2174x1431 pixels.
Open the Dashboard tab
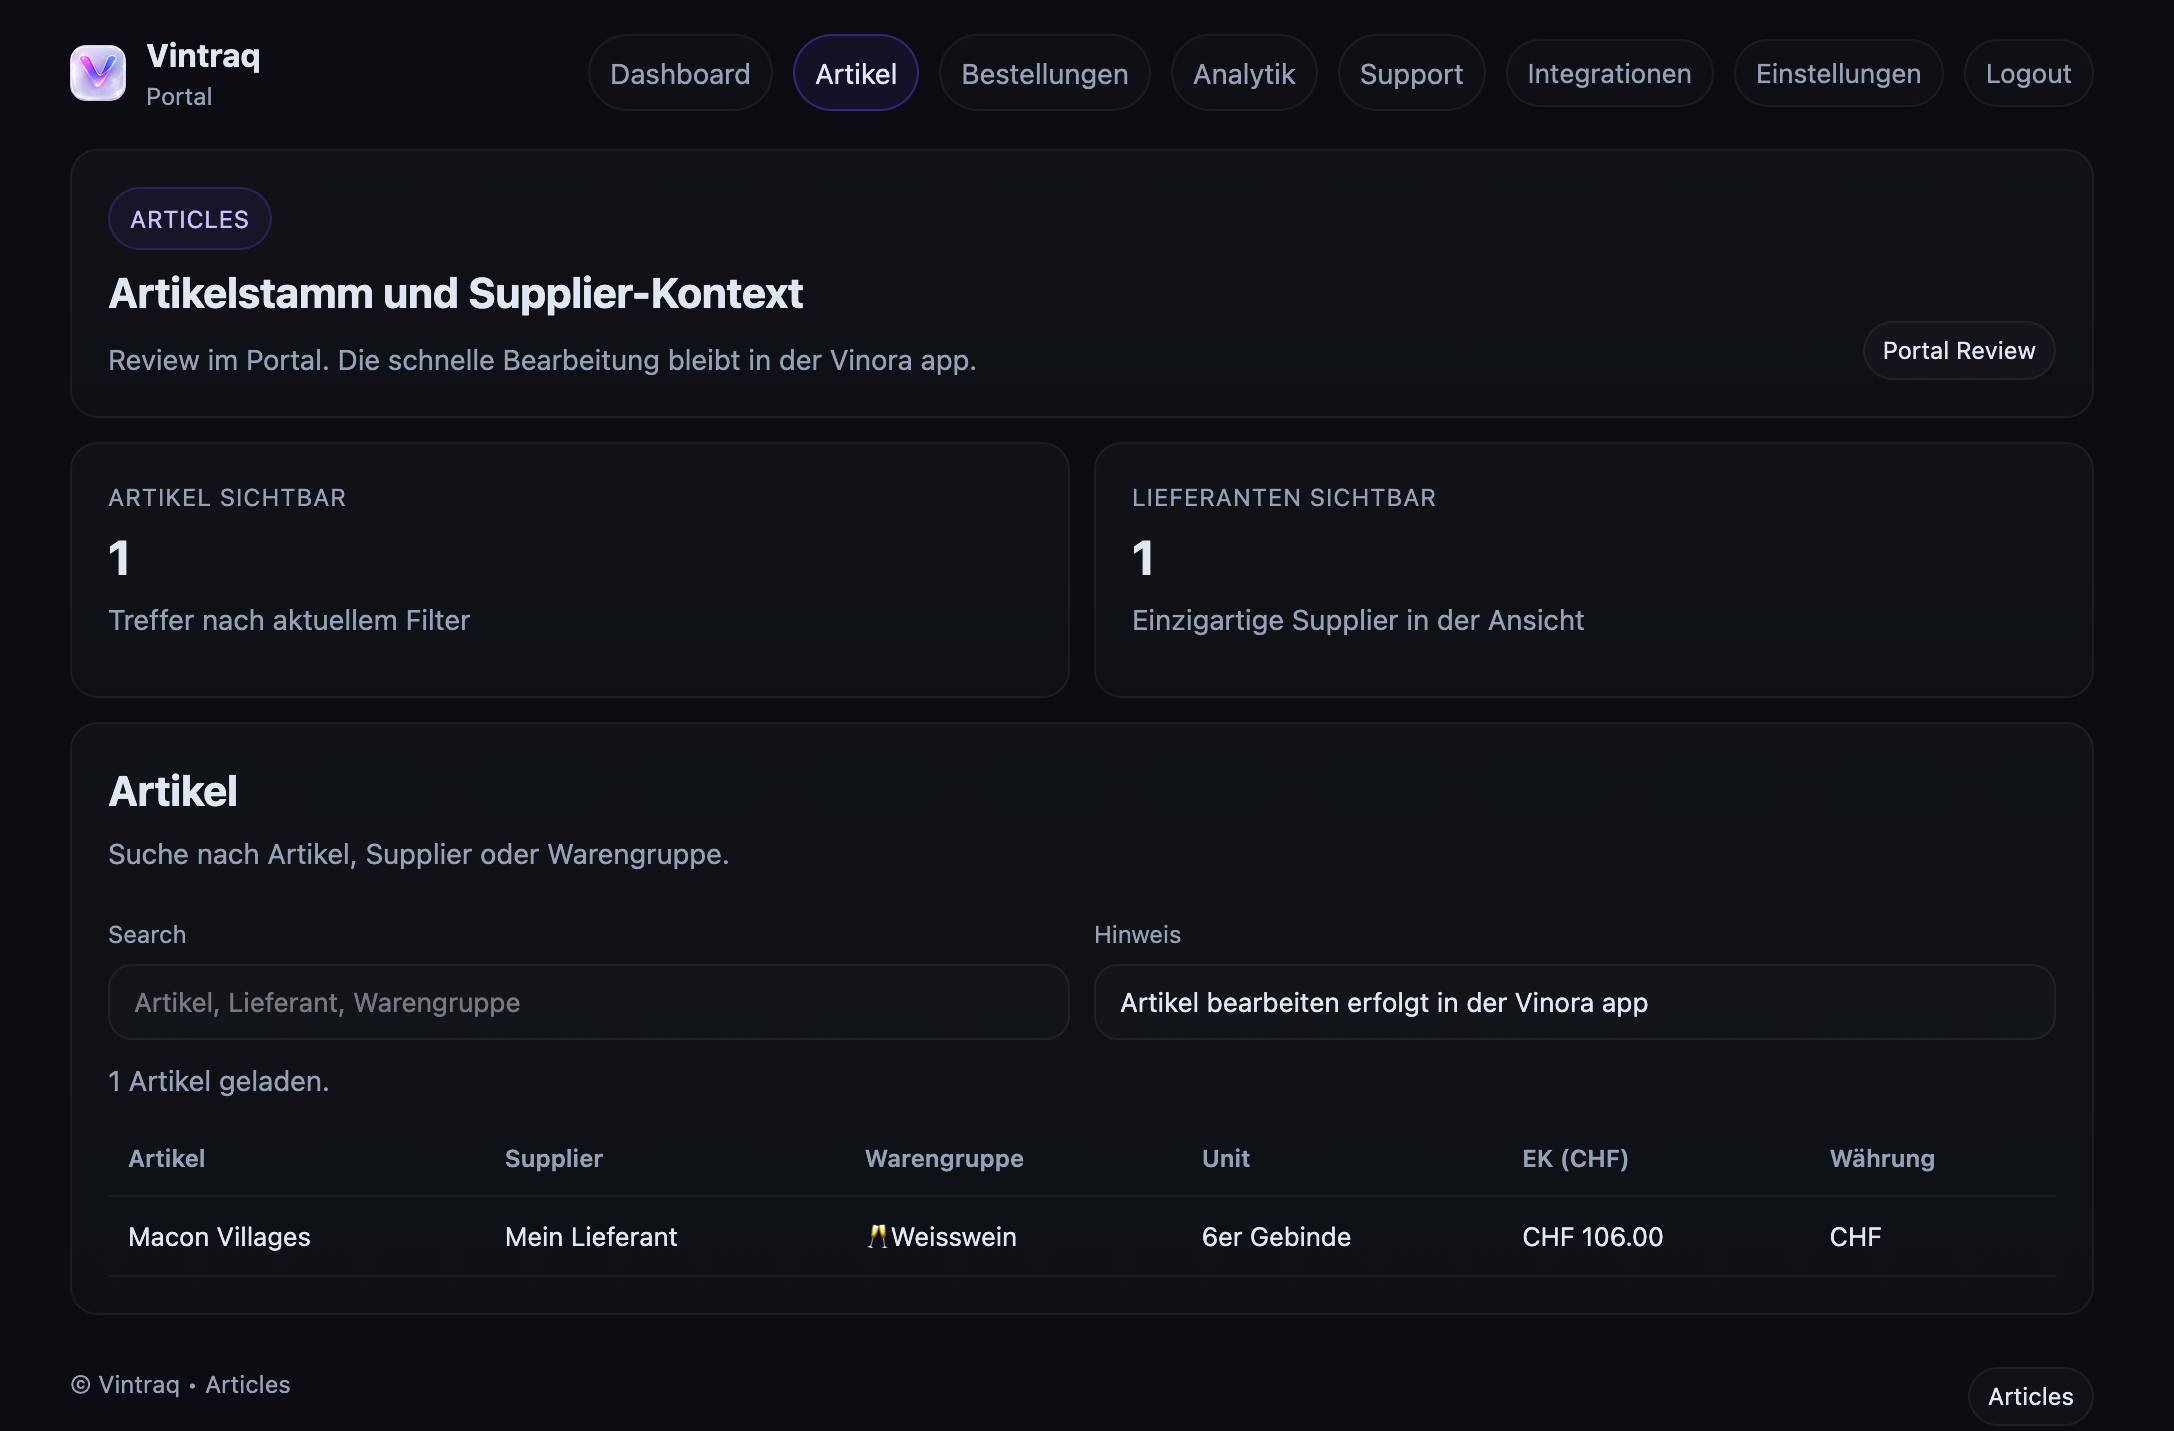click(680, 74)
